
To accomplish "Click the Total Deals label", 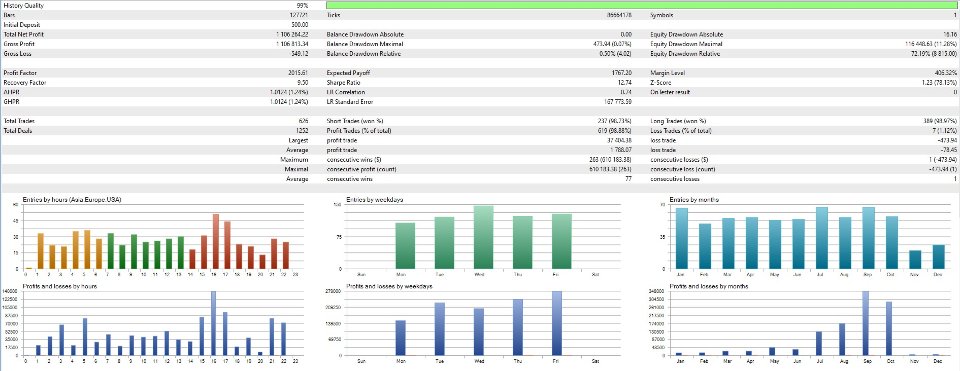I will click(17, 130).
